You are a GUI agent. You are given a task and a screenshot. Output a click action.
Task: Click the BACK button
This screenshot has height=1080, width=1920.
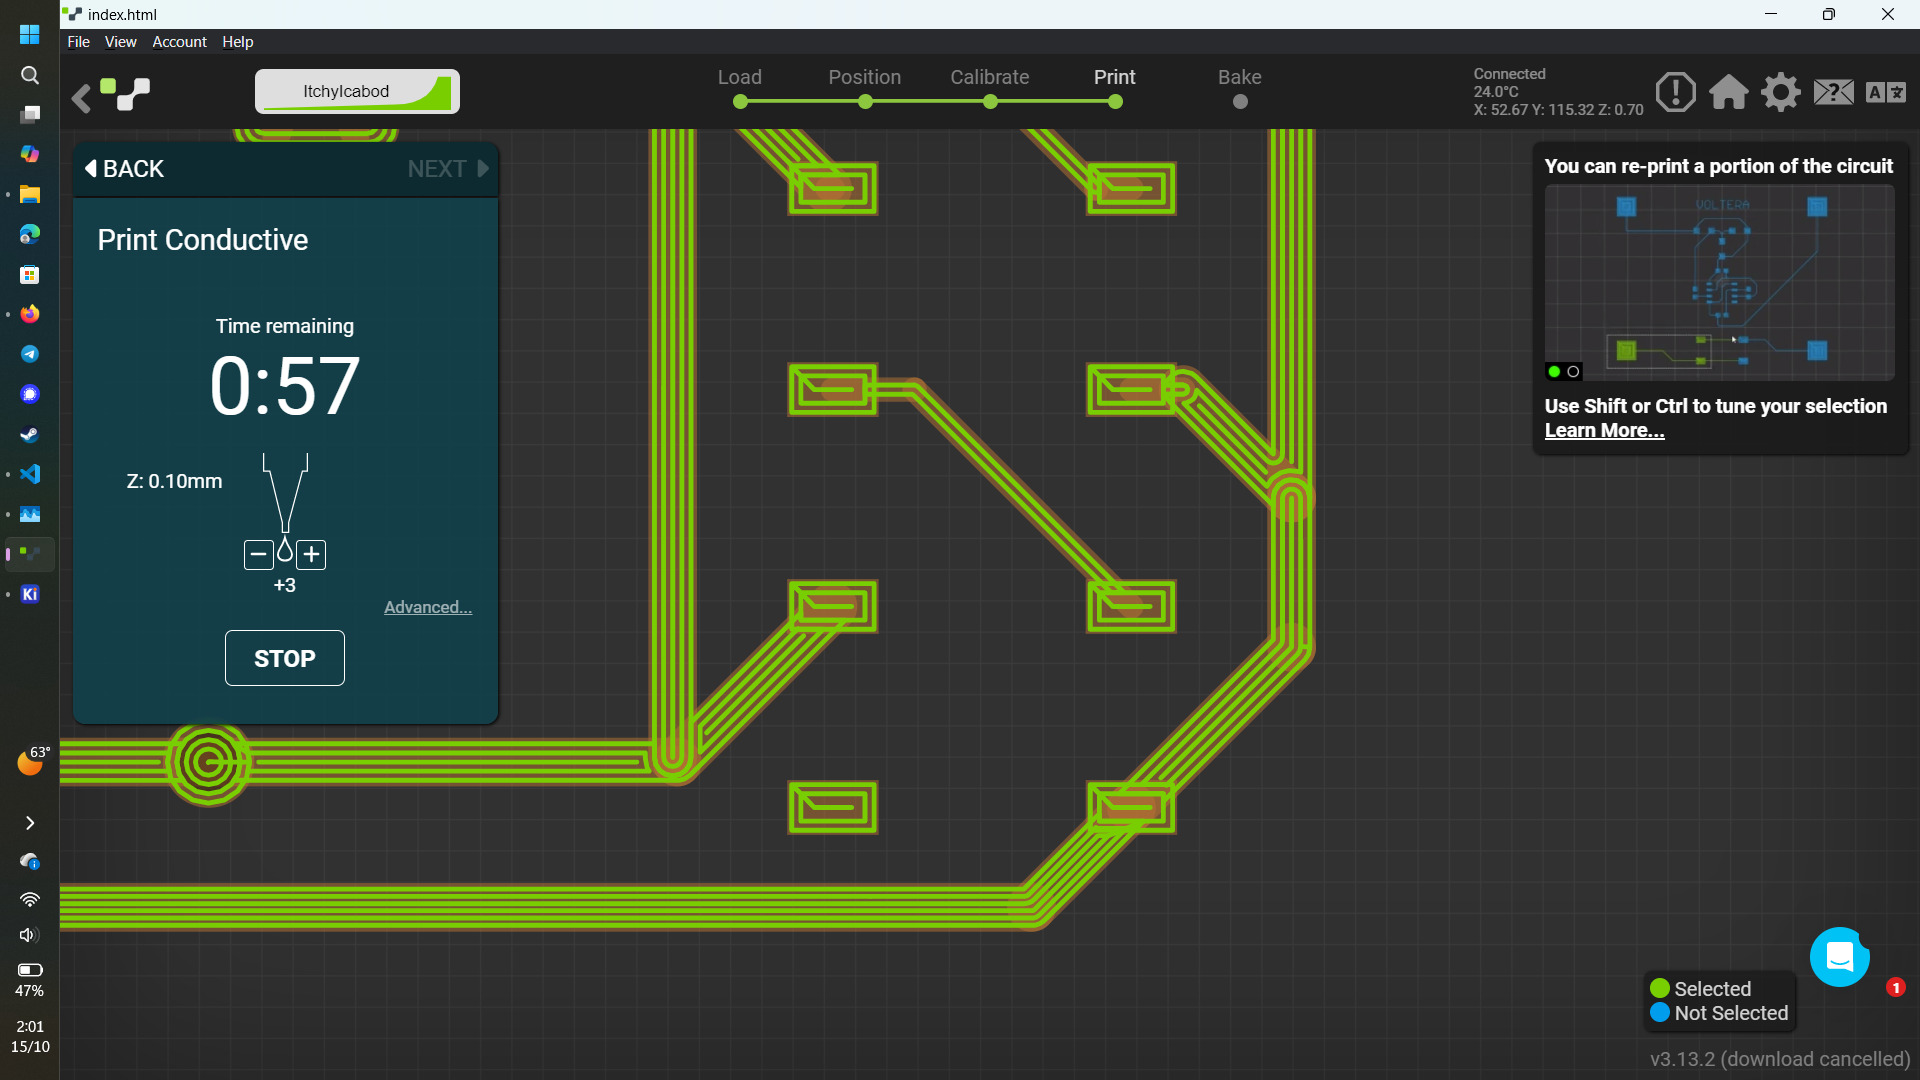(124, 169)
